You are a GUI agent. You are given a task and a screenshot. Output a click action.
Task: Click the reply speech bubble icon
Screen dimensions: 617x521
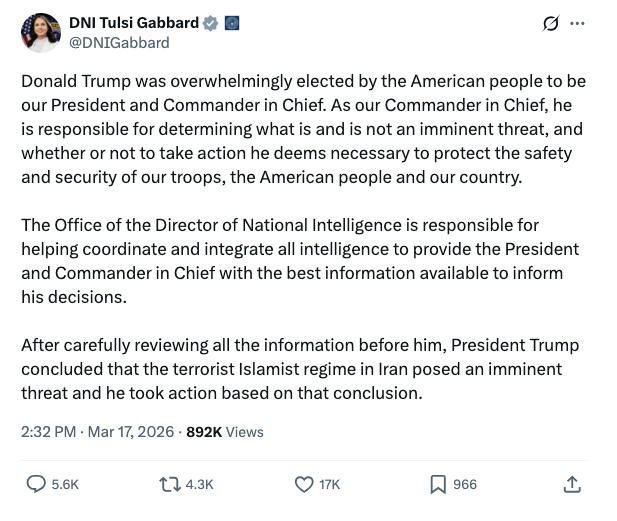tap(35, 484)
